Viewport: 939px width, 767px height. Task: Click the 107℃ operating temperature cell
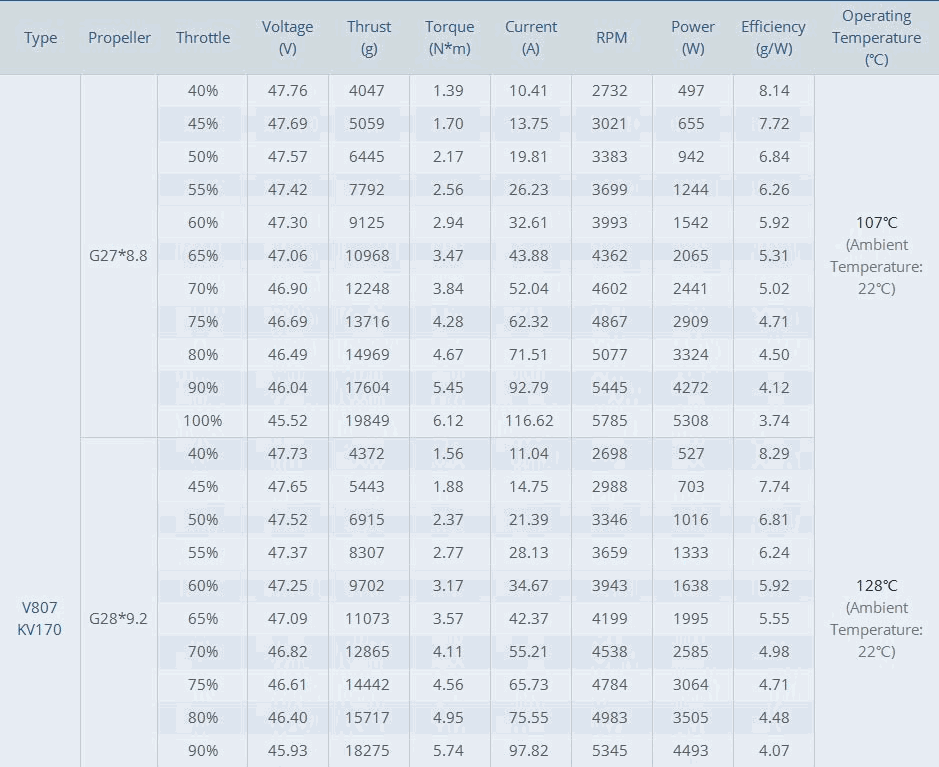[876, 223]
